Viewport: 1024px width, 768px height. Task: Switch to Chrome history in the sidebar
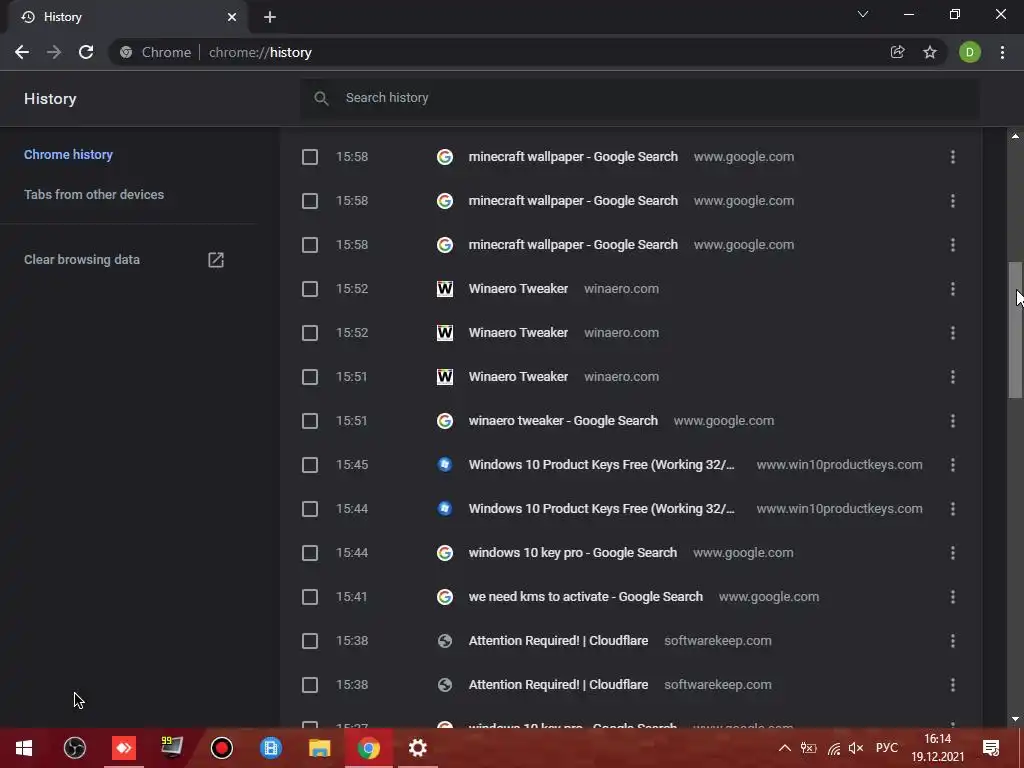(69, 155)
